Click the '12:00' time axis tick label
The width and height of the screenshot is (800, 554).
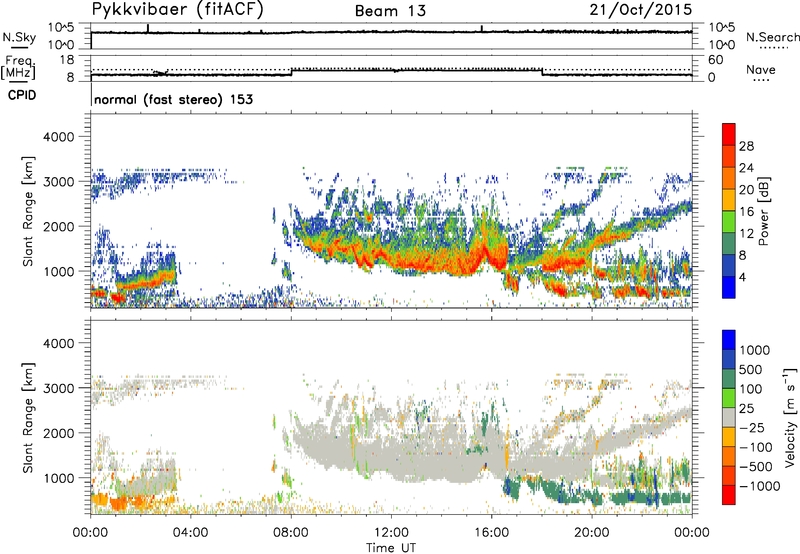[391, 533]
